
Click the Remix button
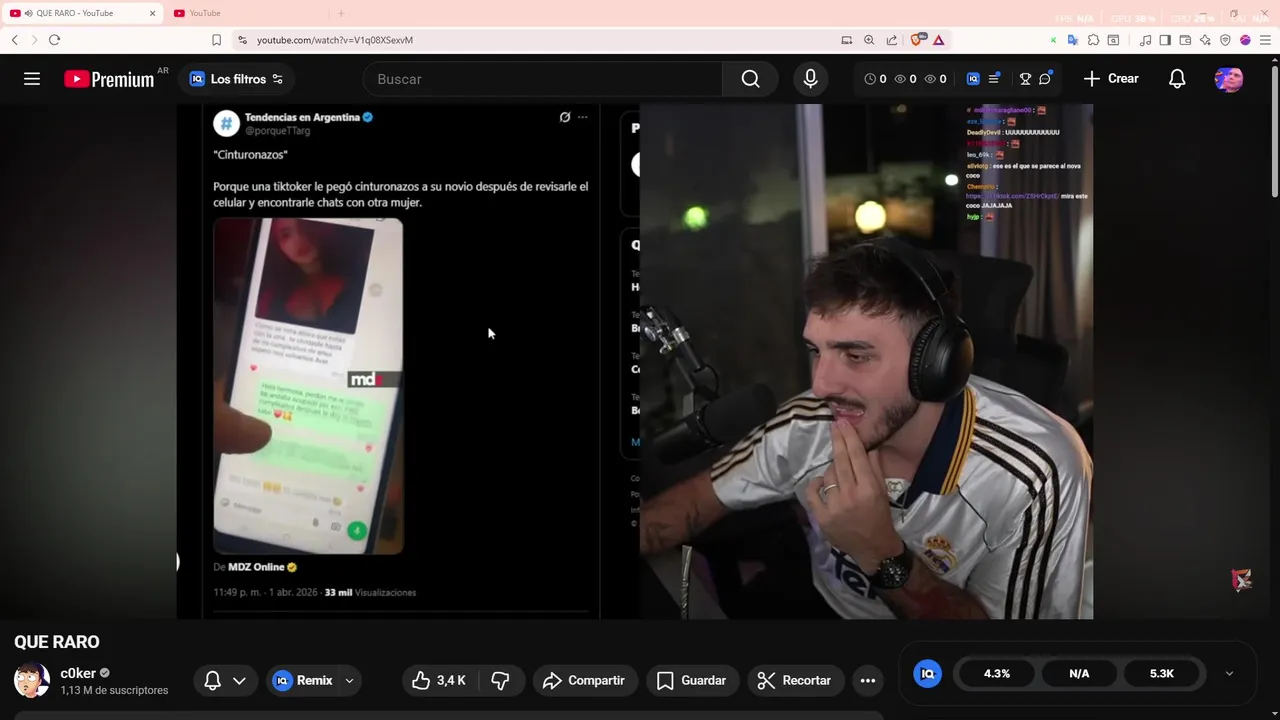(x=303, y=680)
